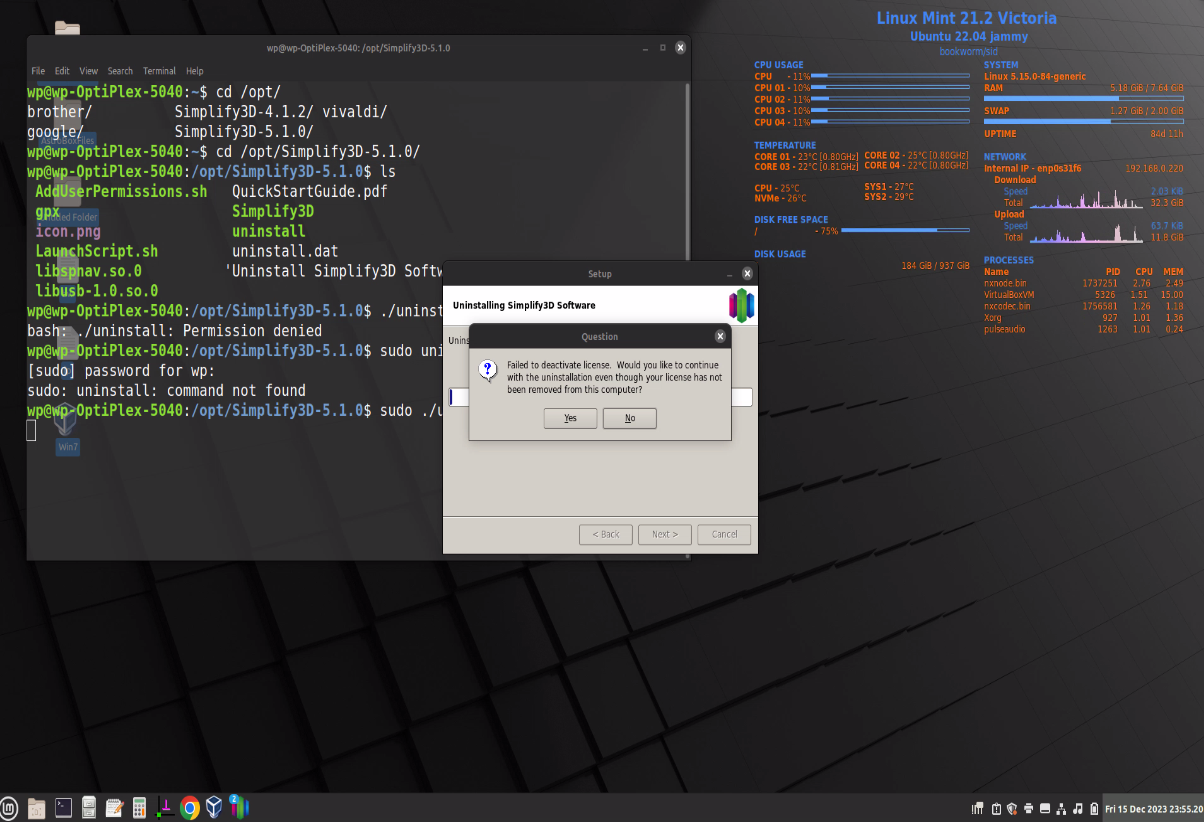
Task: Click libspnav.so.0 in terminal listing
Action: pyautogui.click(x=88, y=271)
